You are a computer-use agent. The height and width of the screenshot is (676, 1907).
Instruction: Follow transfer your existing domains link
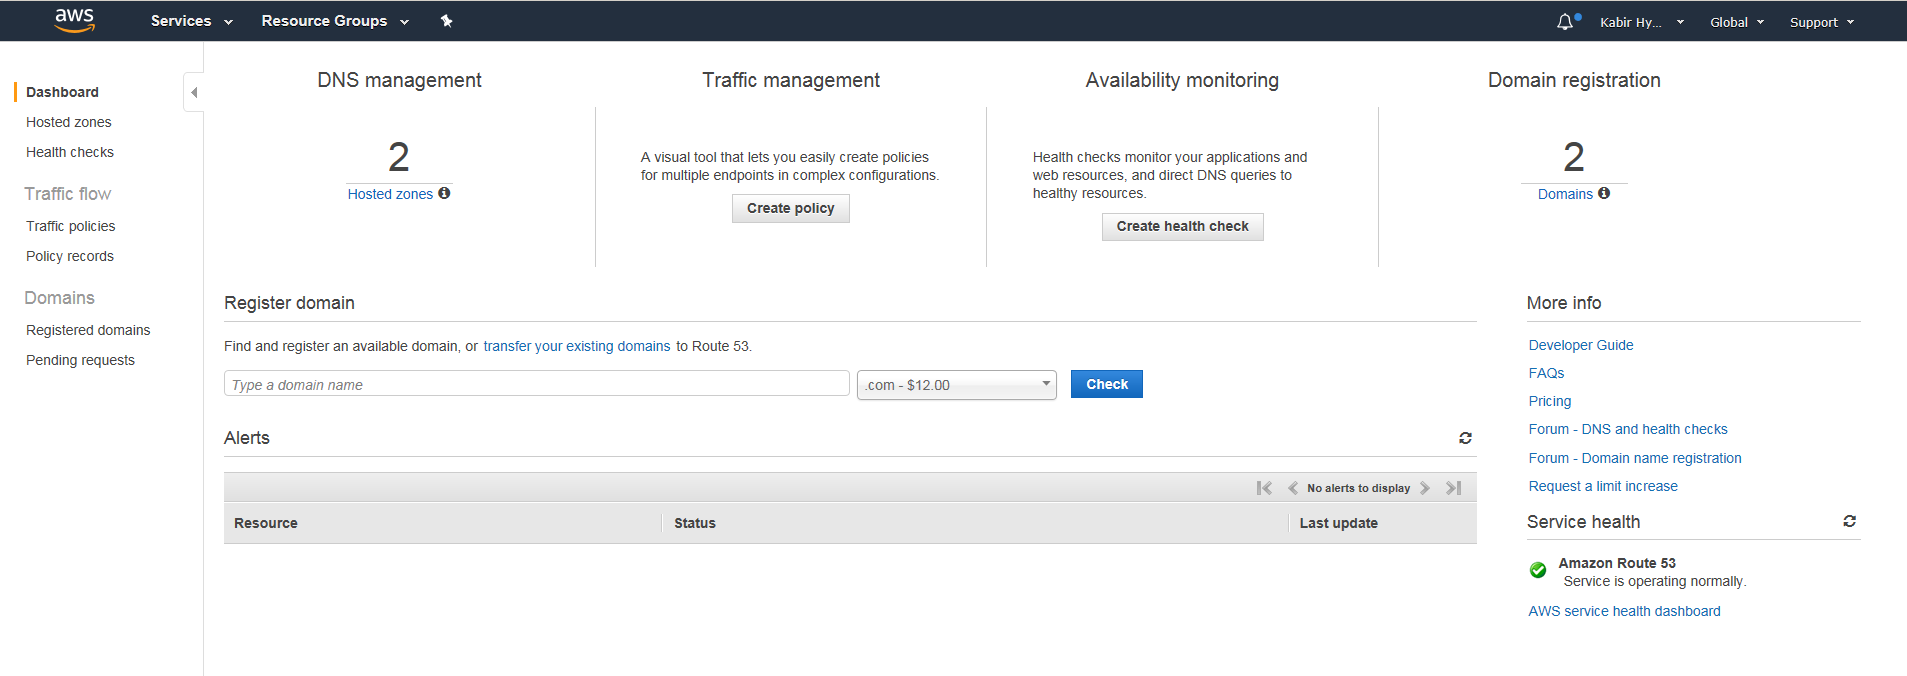click(577, 346)
